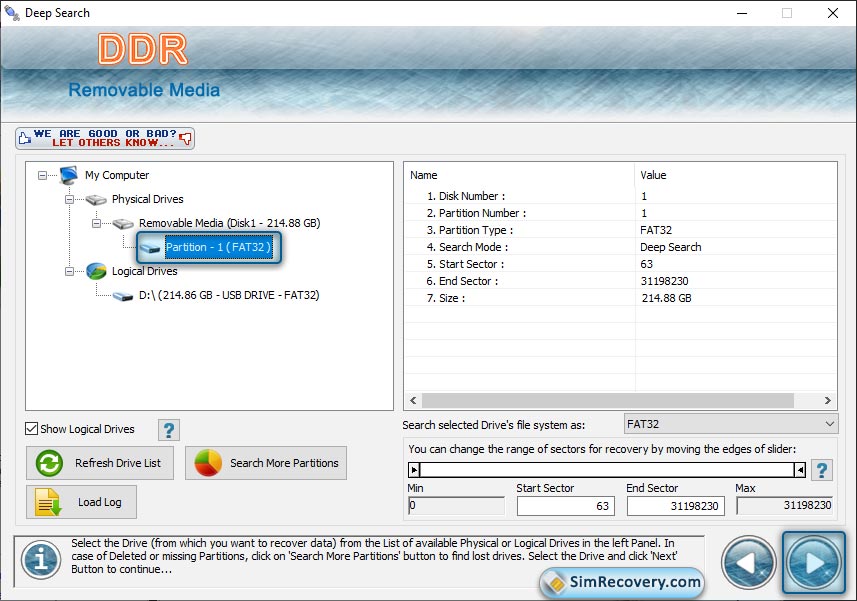The image size is (857, 601).
Task: Click the '214.88 GB' size value
Action: point(666,298)
